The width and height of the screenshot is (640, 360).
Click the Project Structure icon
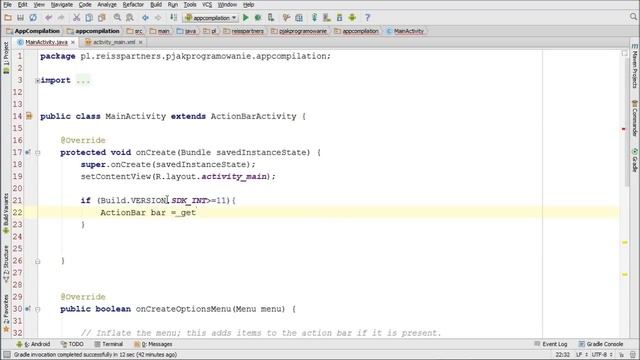click(x=299, y=18)
